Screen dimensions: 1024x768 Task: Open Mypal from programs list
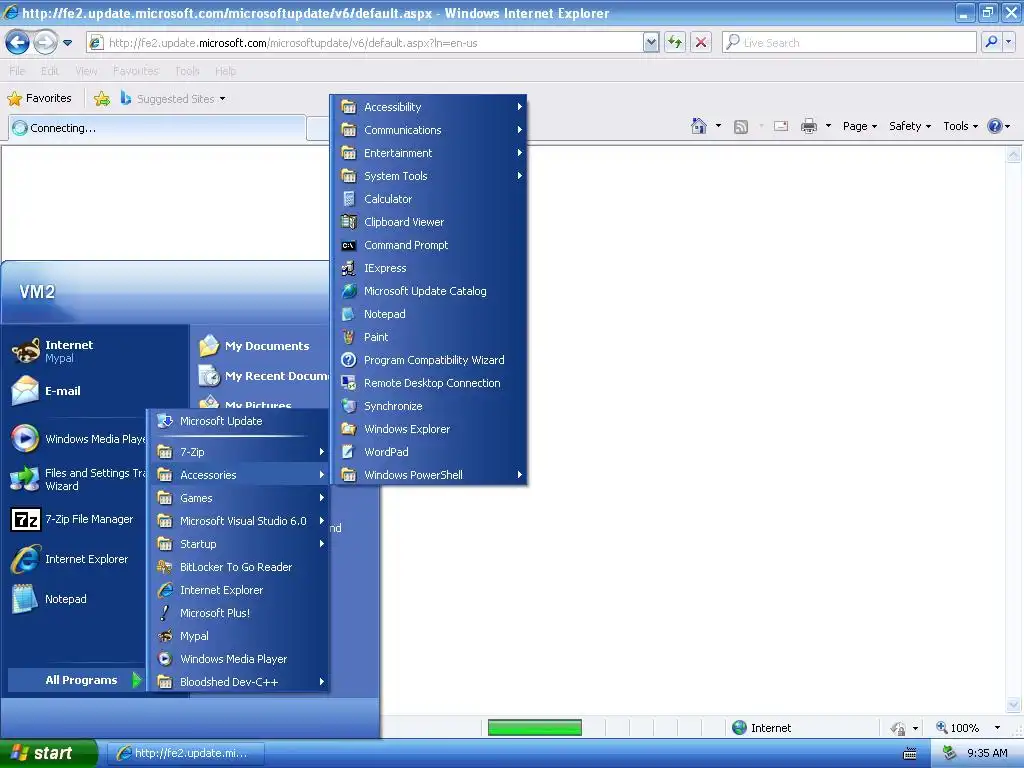[x=238, y=636]
